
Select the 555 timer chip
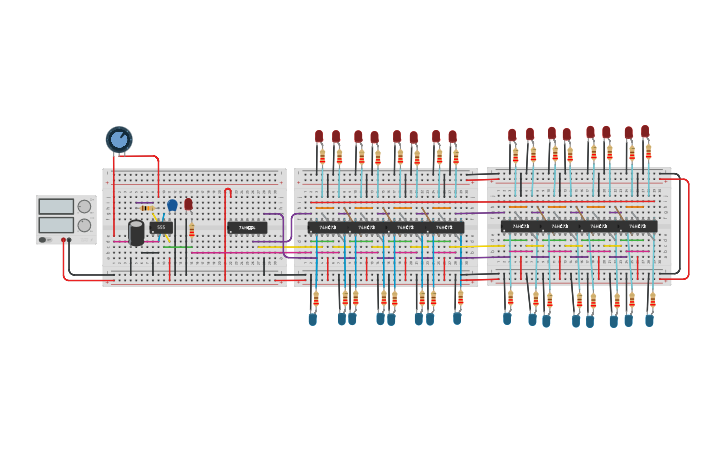[161, 227]
